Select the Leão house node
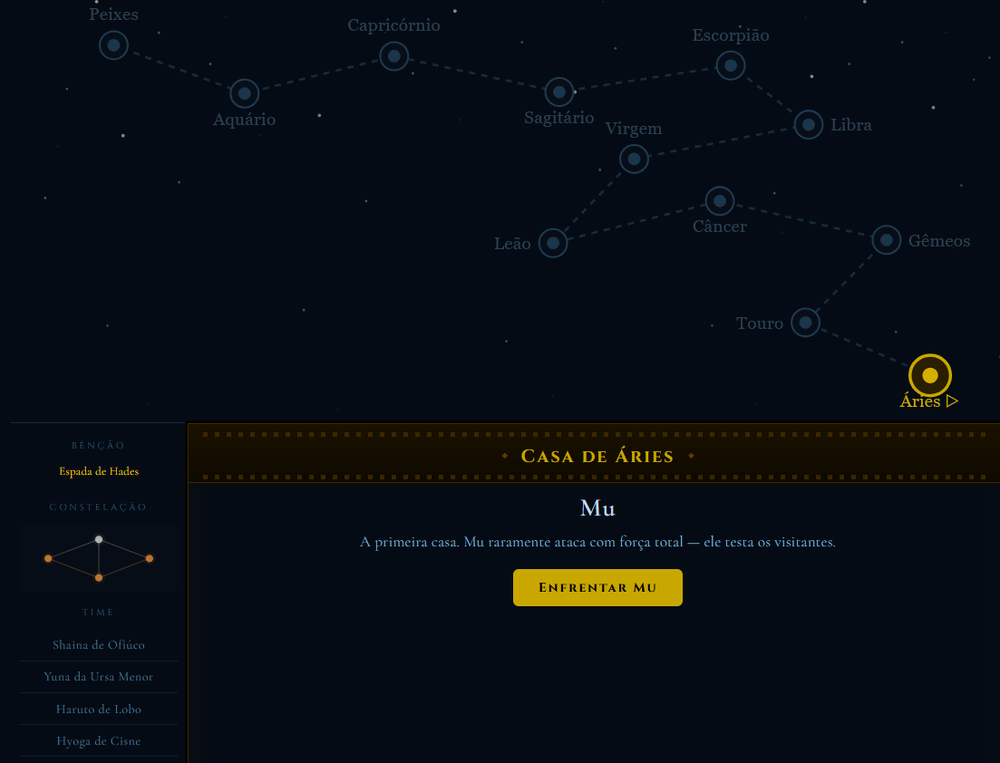 coord(553,243)
